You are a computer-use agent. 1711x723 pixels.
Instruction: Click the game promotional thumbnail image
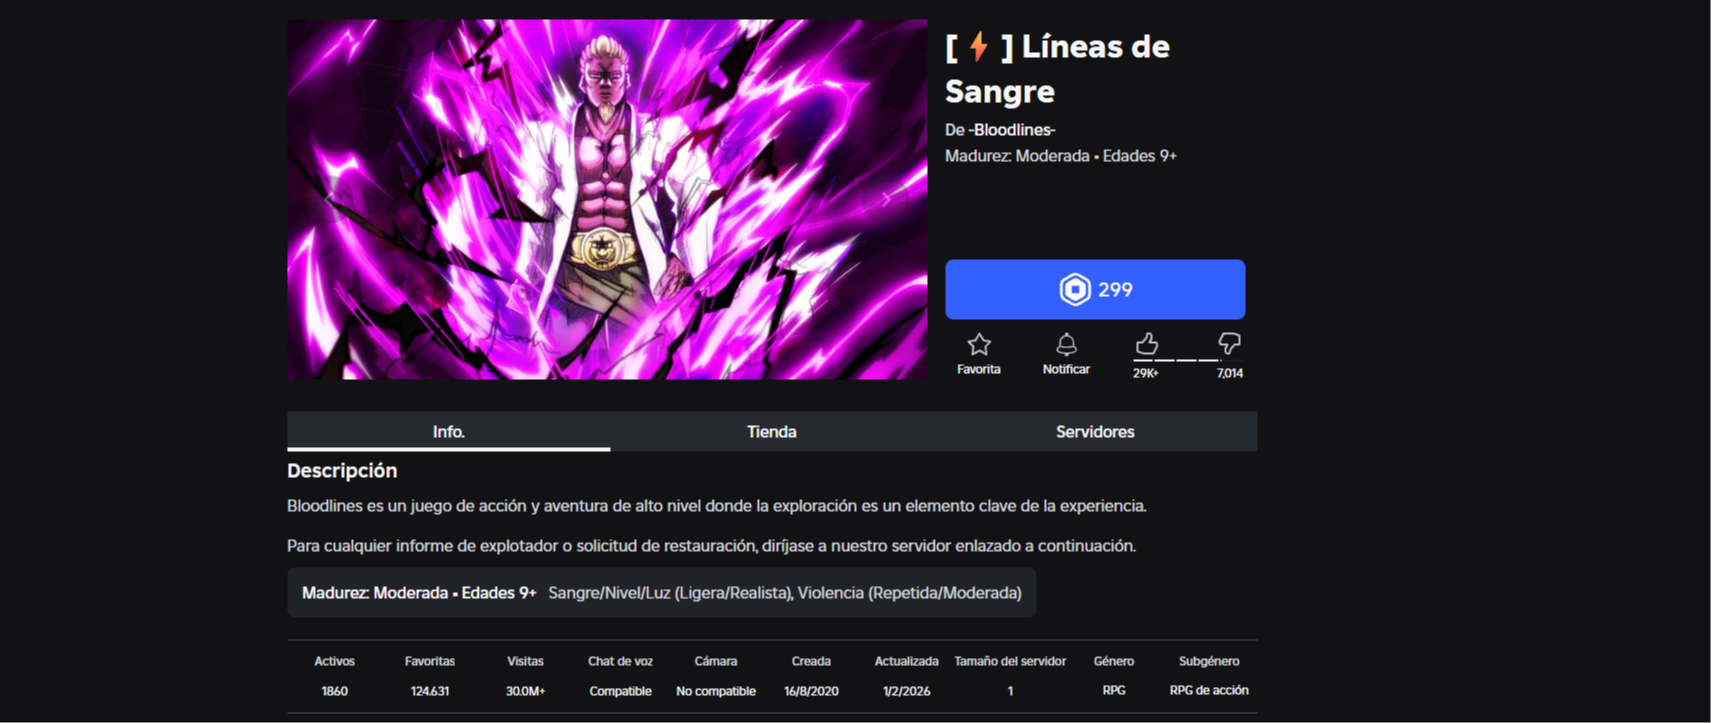coord(607,199)
